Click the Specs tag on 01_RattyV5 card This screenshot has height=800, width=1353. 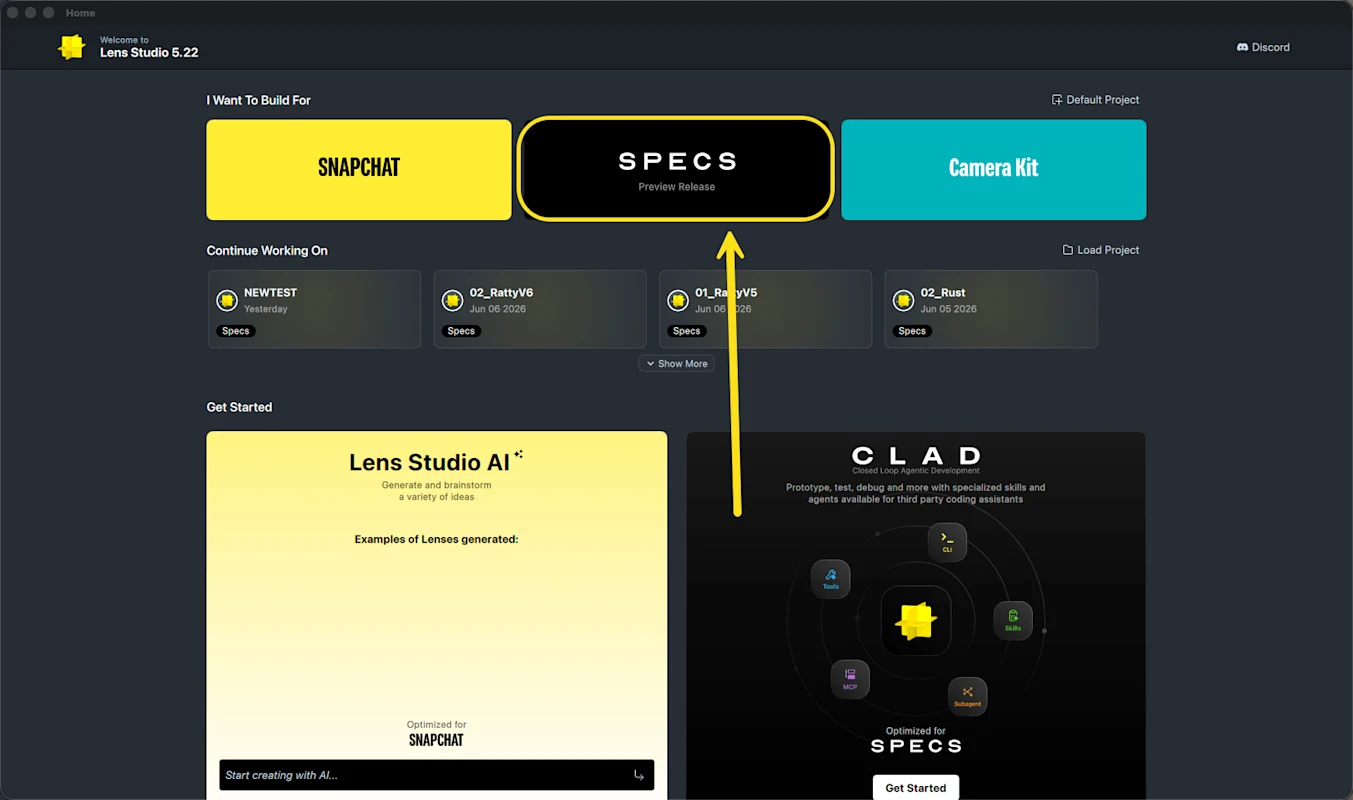click(687, 331)
